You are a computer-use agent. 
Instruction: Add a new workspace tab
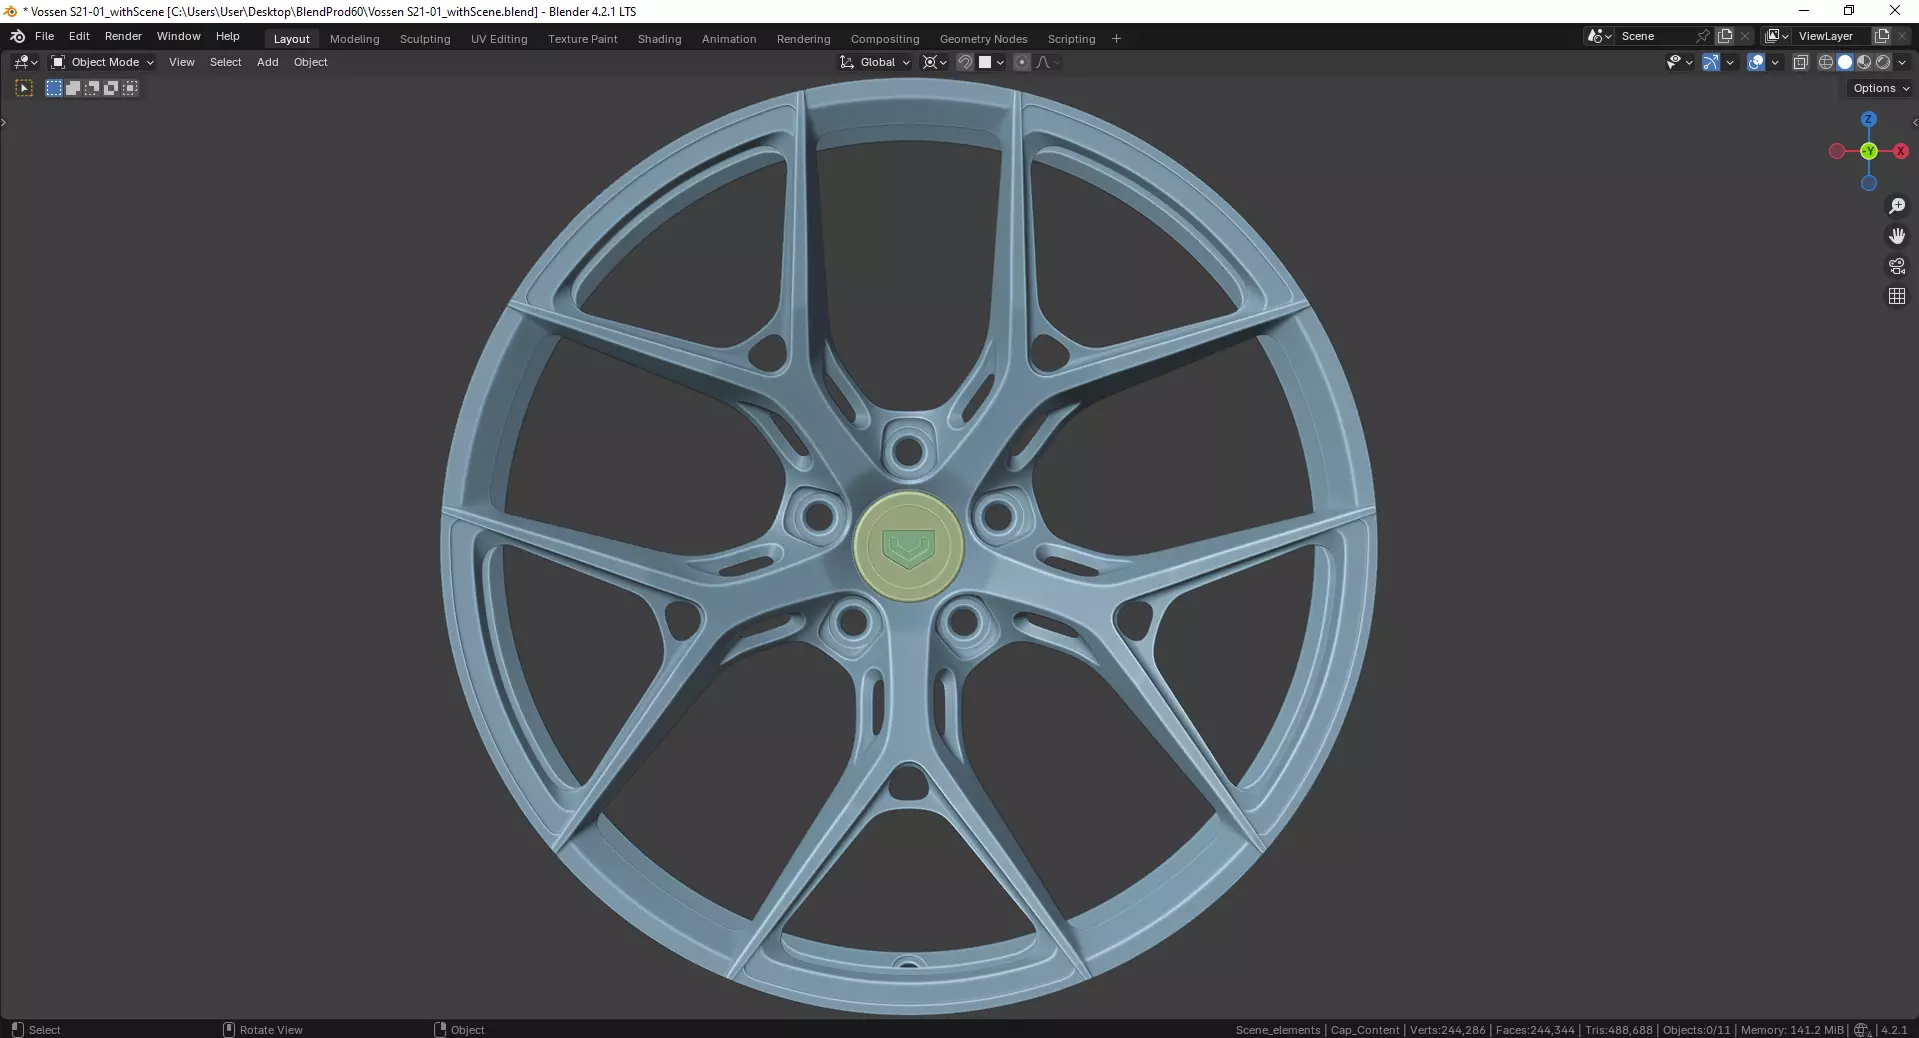point(1116,39)
